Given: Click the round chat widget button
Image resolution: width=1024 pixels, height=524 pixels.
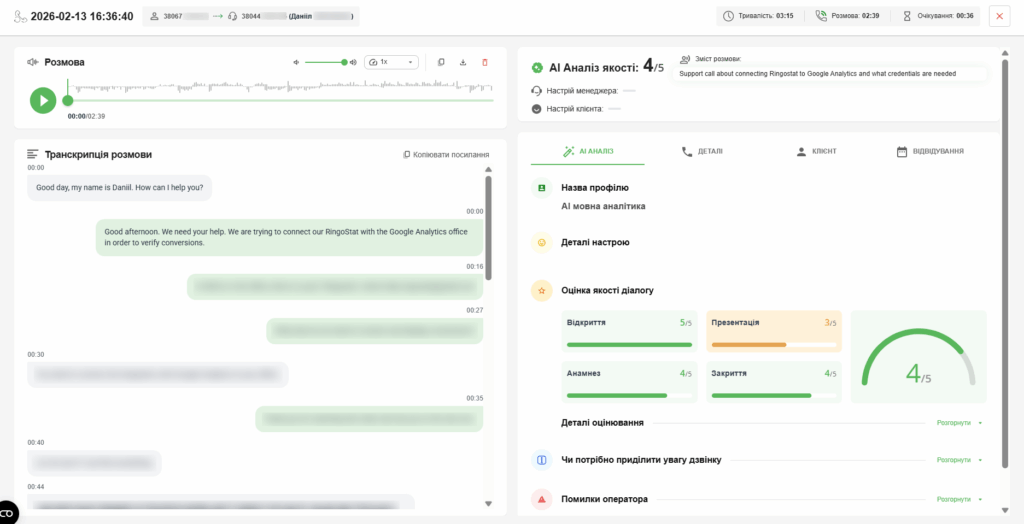Looking at the screenshot, I should (x=7, y=513).
